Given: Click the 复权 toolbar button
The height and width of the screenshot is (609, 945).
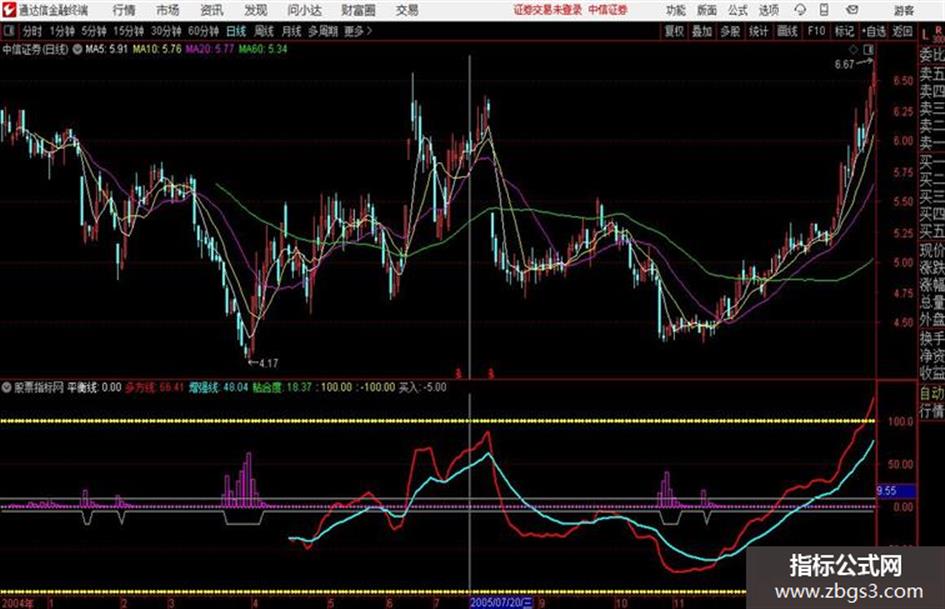Looking at the screenshot, I should [674, 31].
